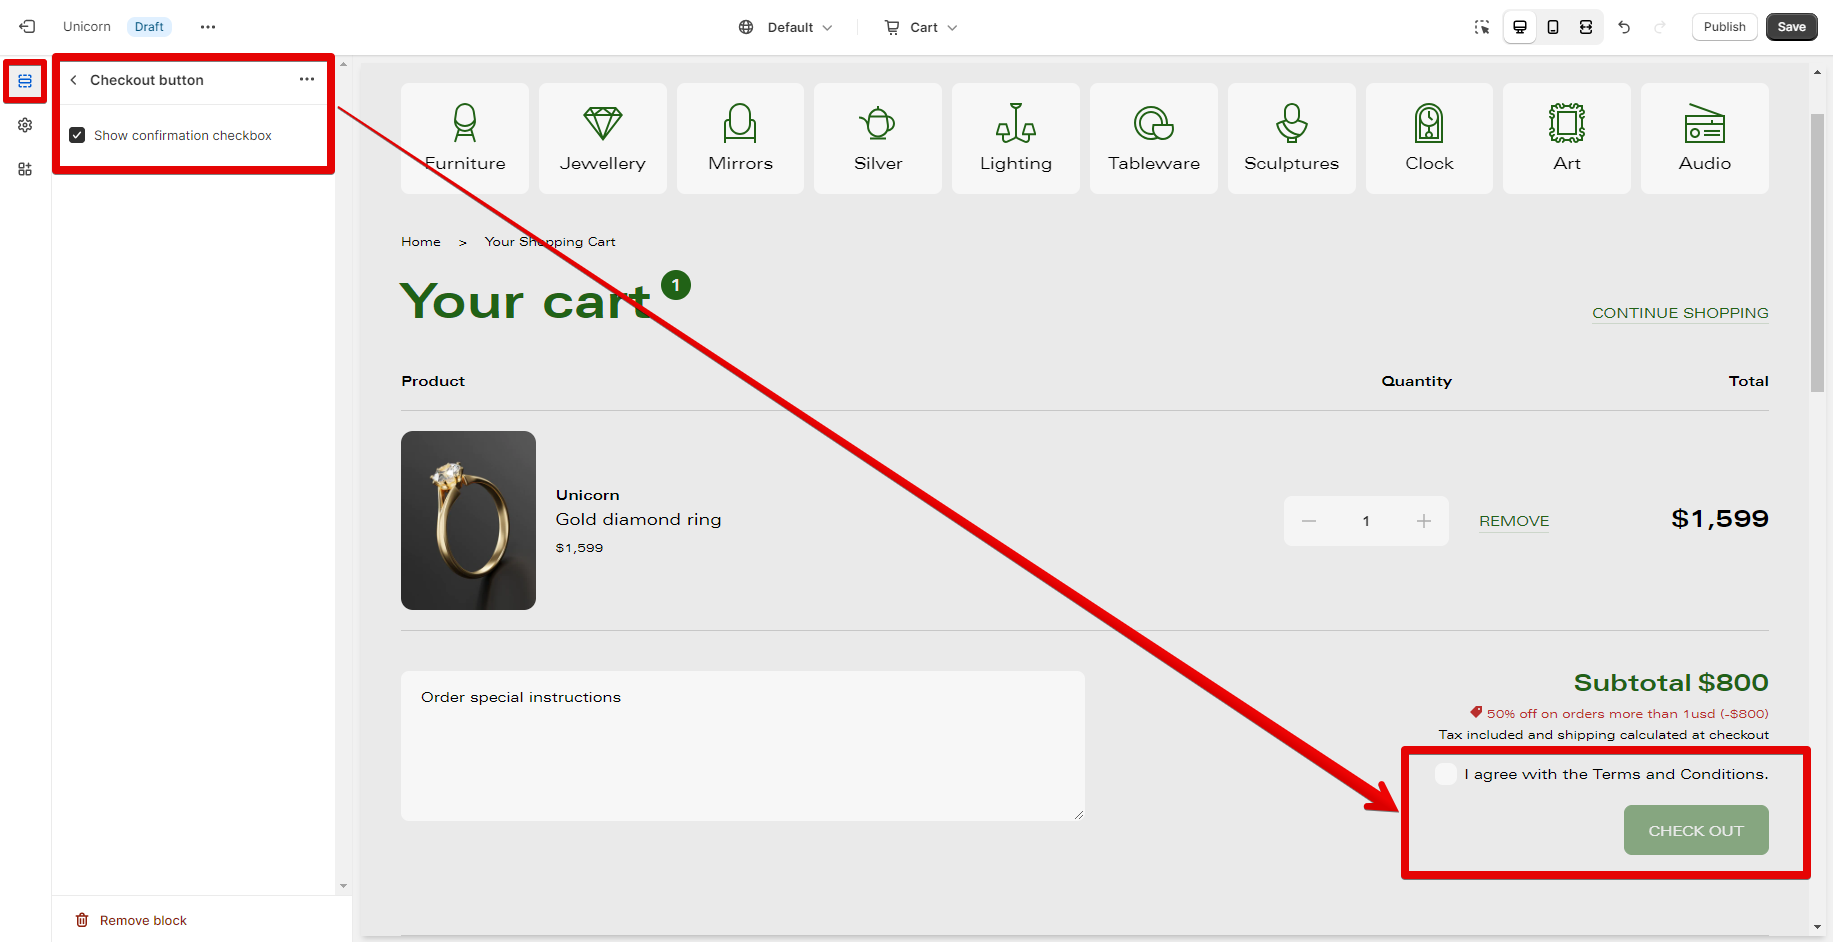Click the Order special instructions text field
The width and height of the screenshot is (1833, 942).
(x=742, y=746)
